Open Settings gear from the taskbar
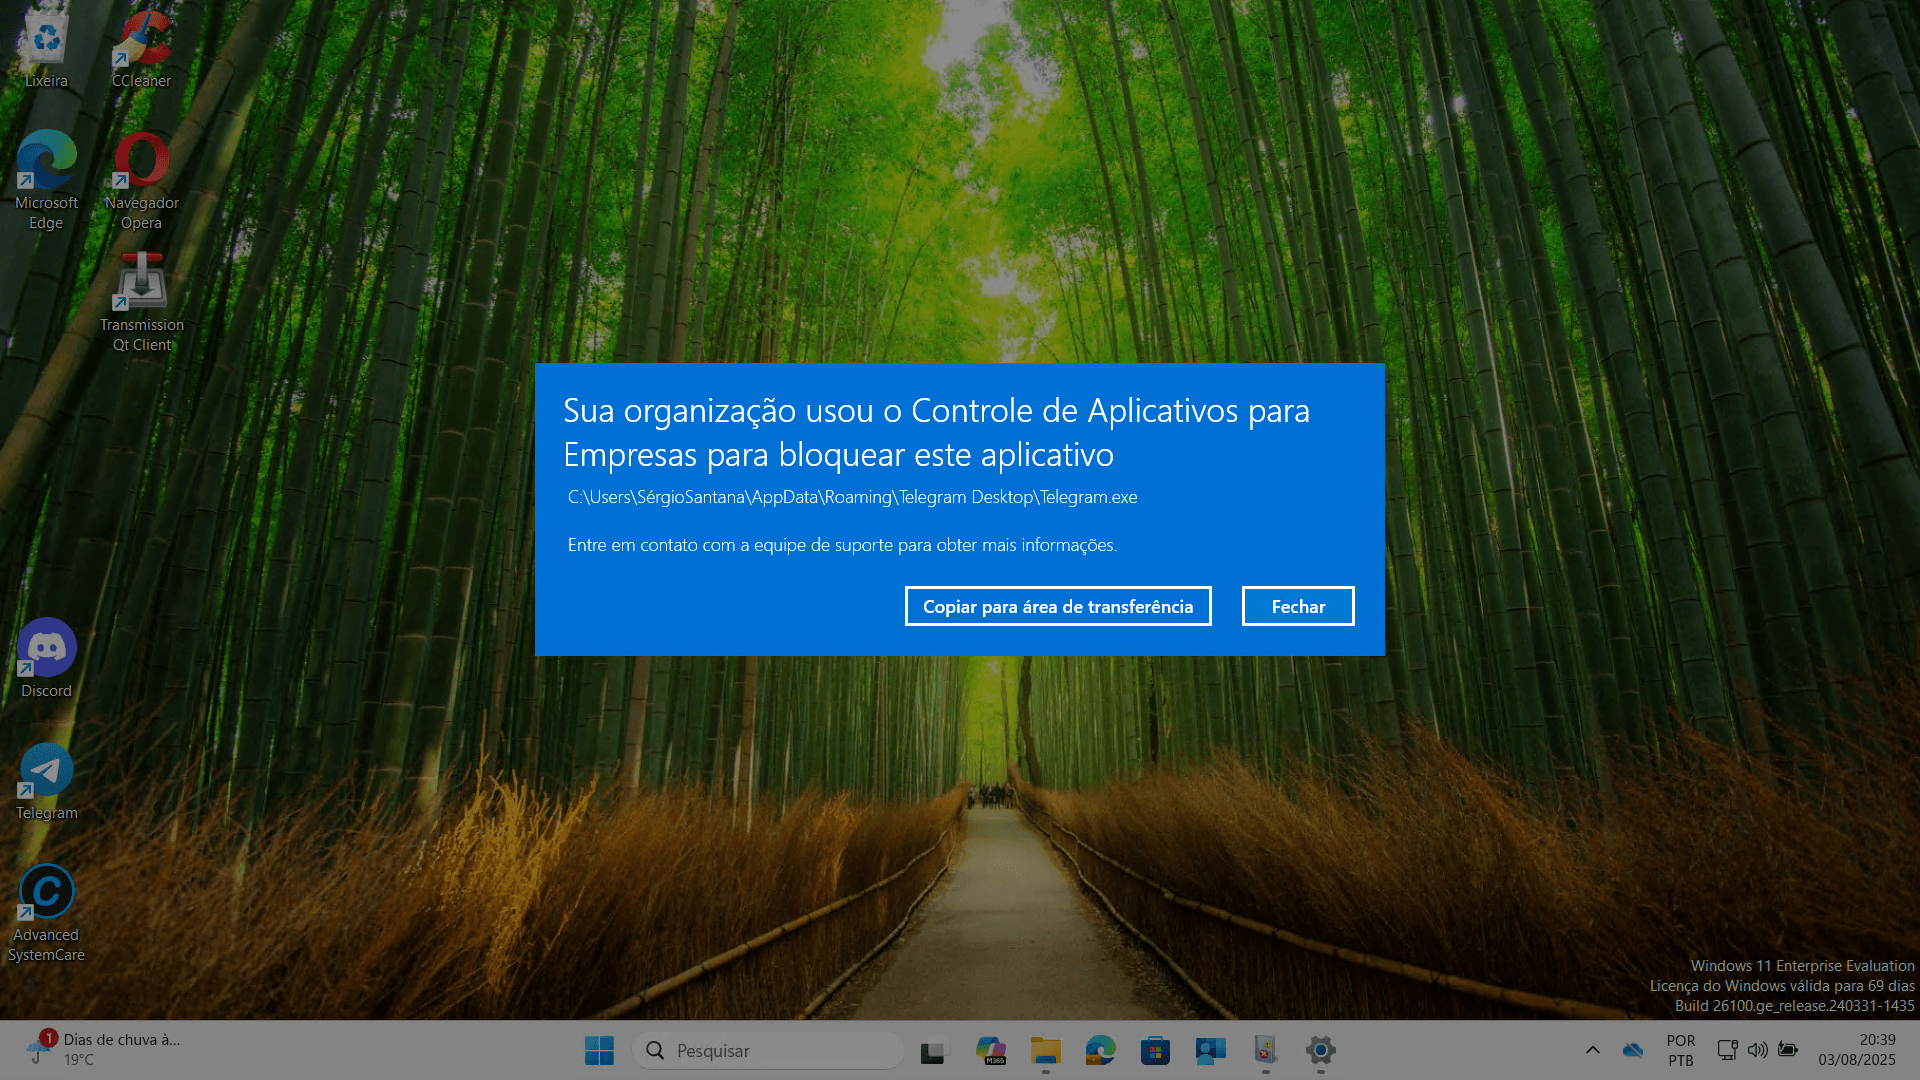Image resolution: width=1920 pixels, height=1080 pixels. tap(1320, 1050)
